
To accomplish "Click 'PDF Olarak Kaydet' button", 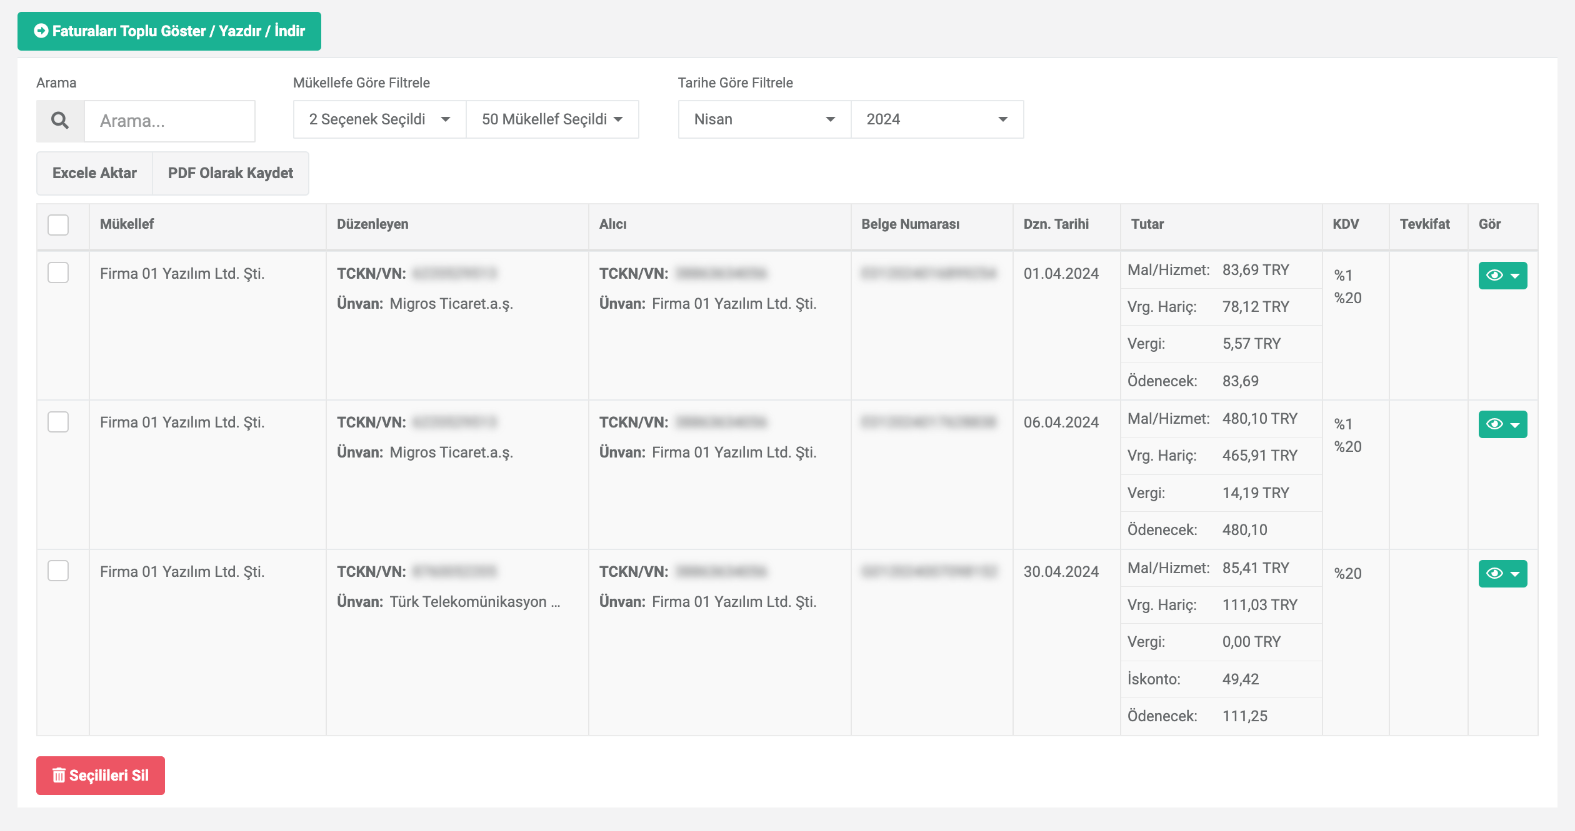I will (x=231, y=173).
